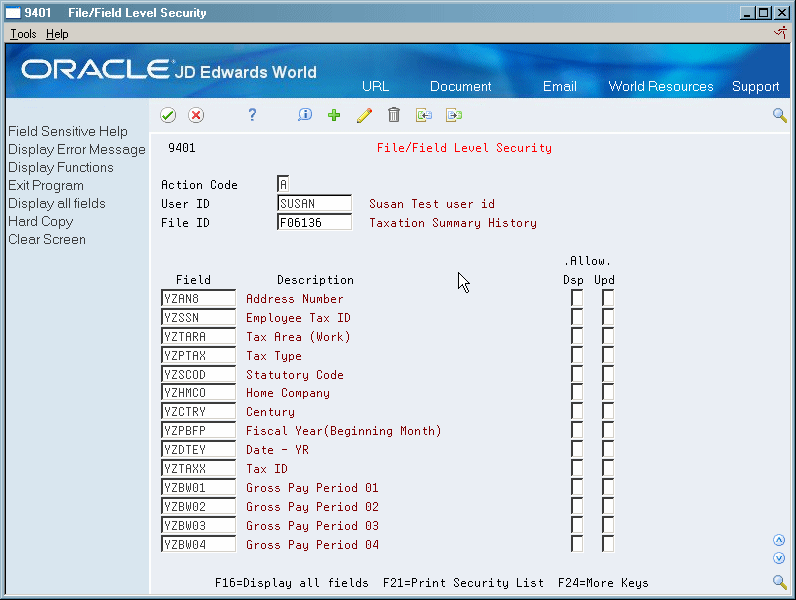Click the scroll down arrow icon

(x=779, y=558)
